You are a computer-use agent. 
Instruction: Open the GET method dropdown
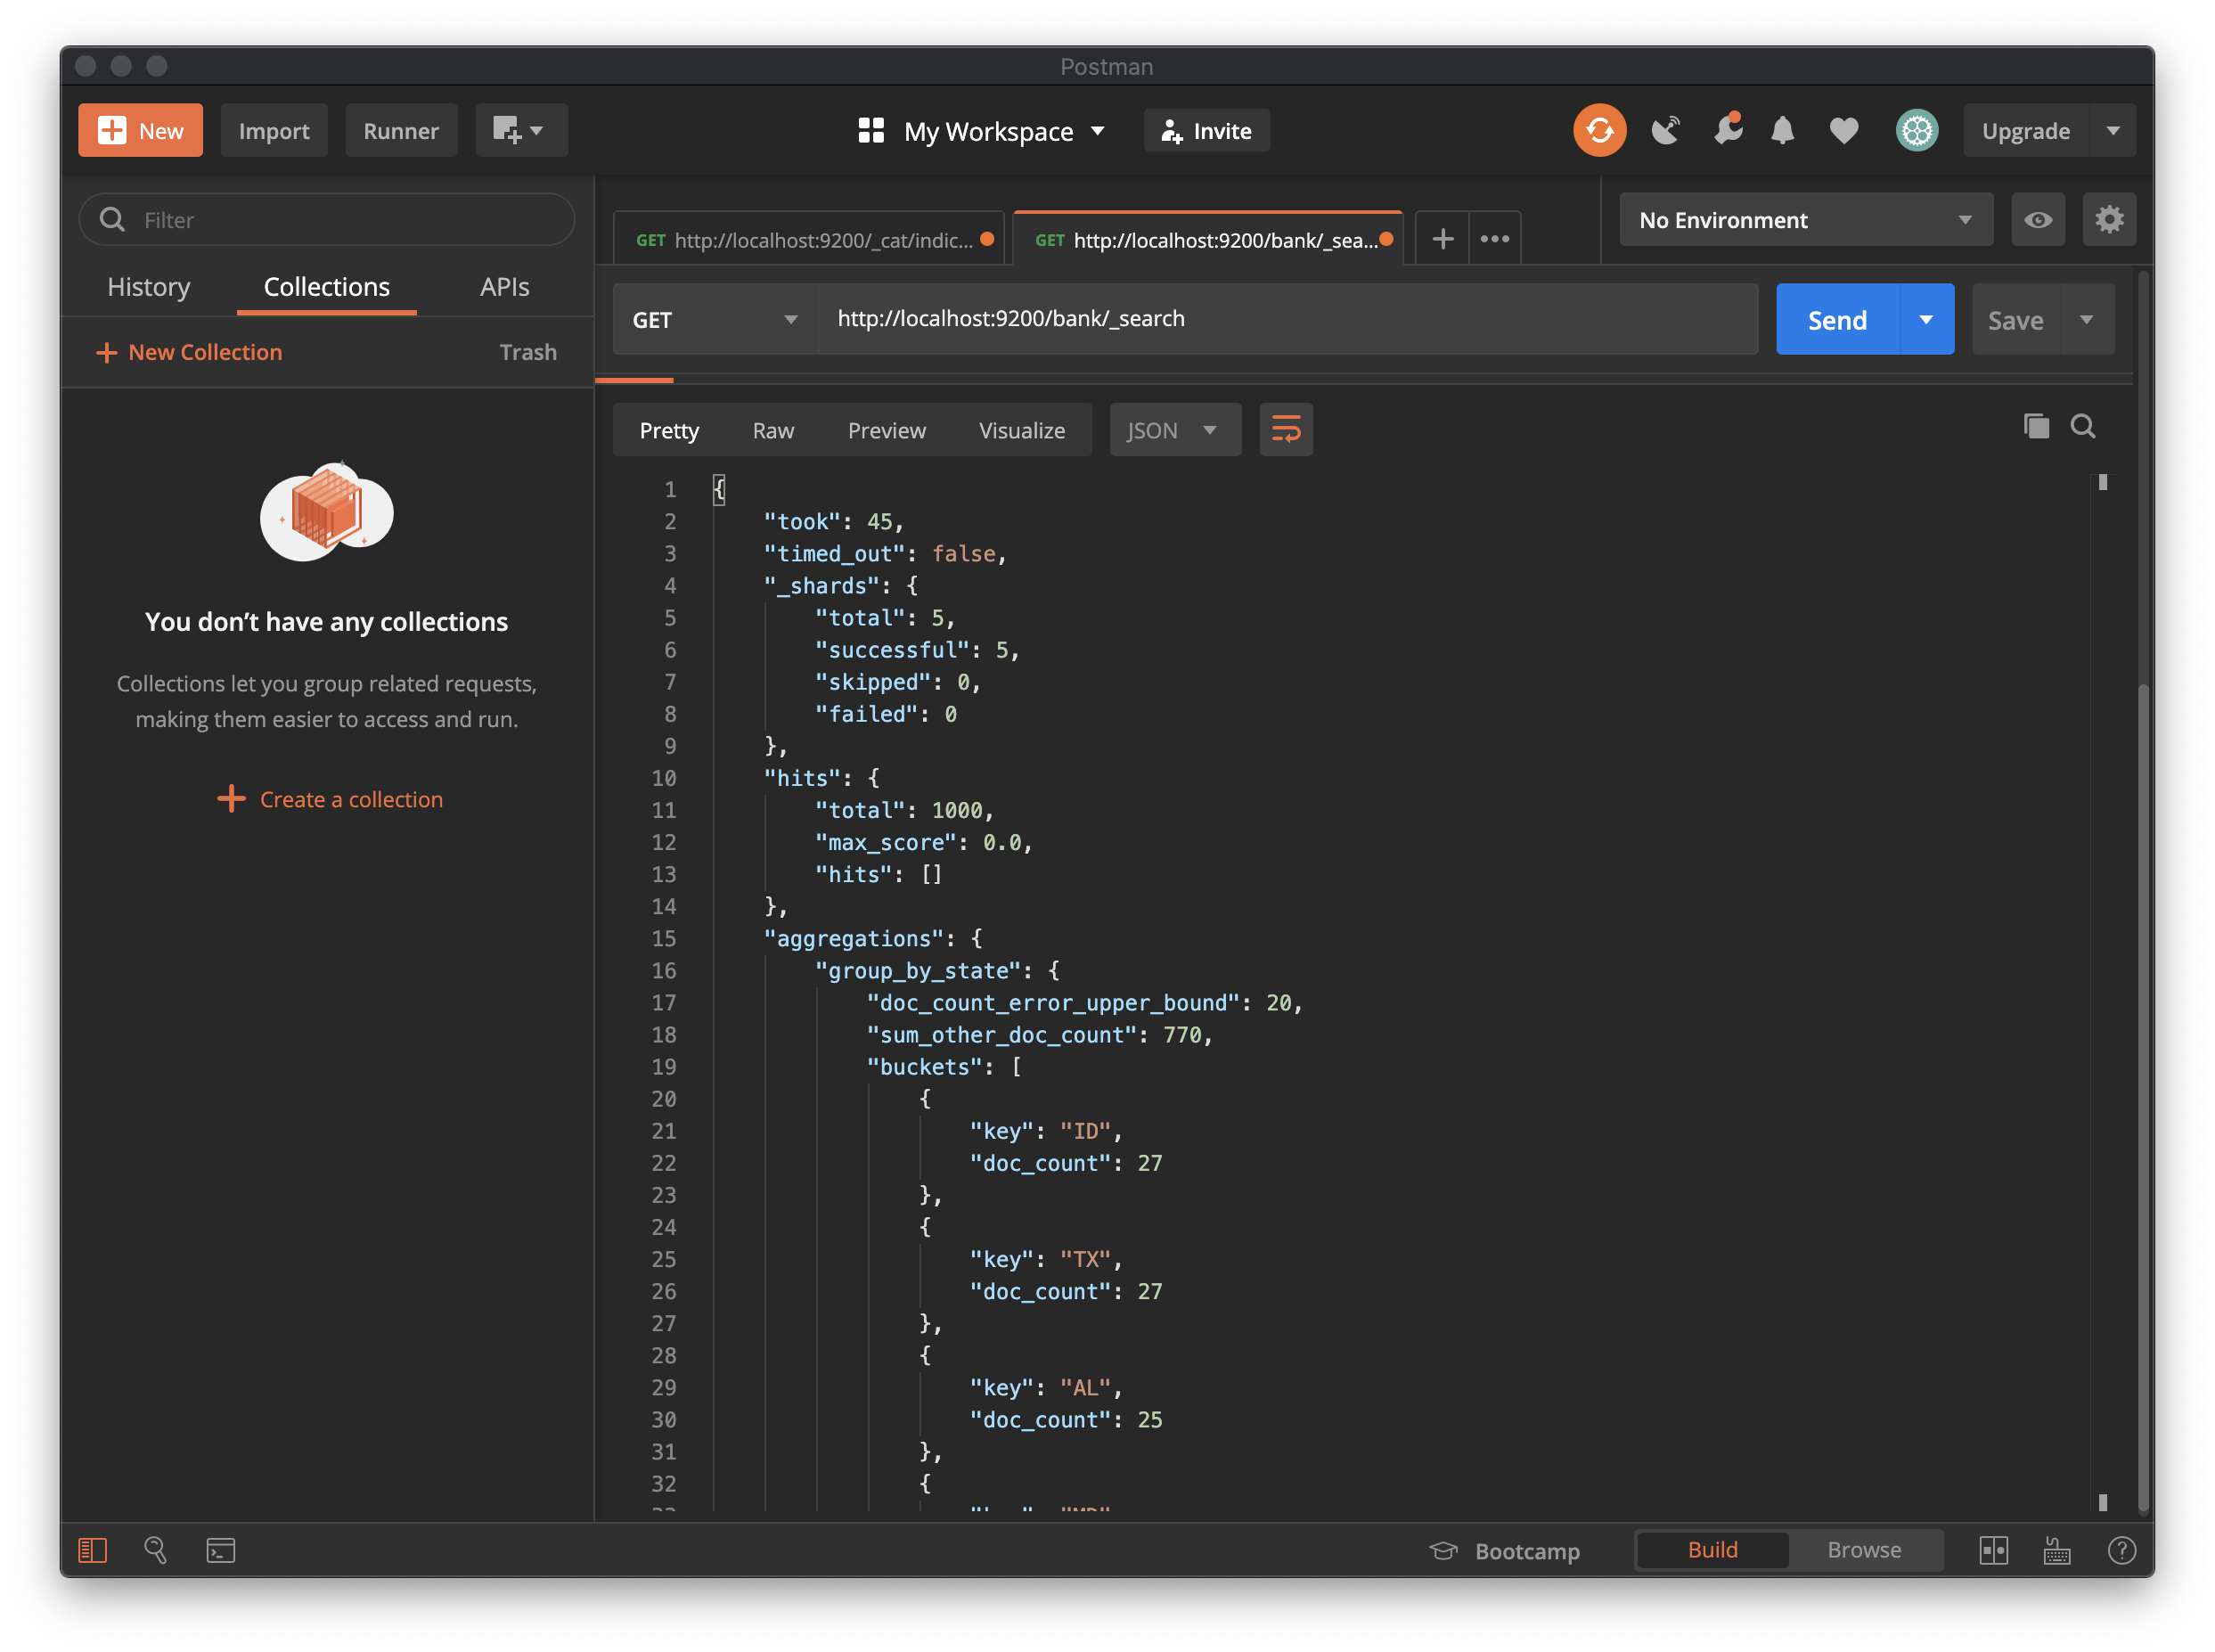tap(714, 320)
